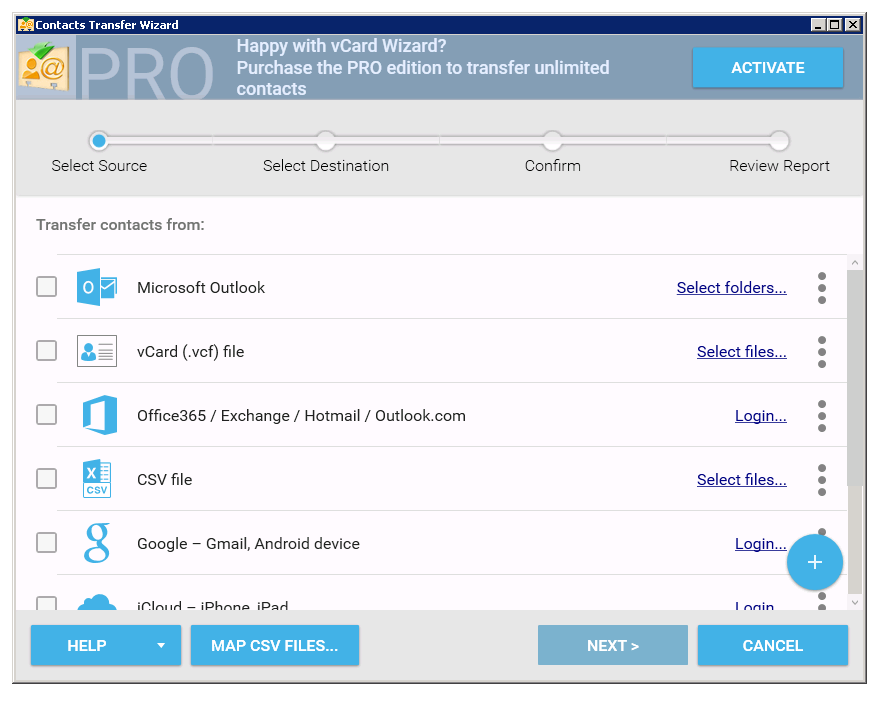Image resolution: width=893 pixels, height=707 pixels.
Task: Click the scrollbar up arrow
Action: (854, 263)
